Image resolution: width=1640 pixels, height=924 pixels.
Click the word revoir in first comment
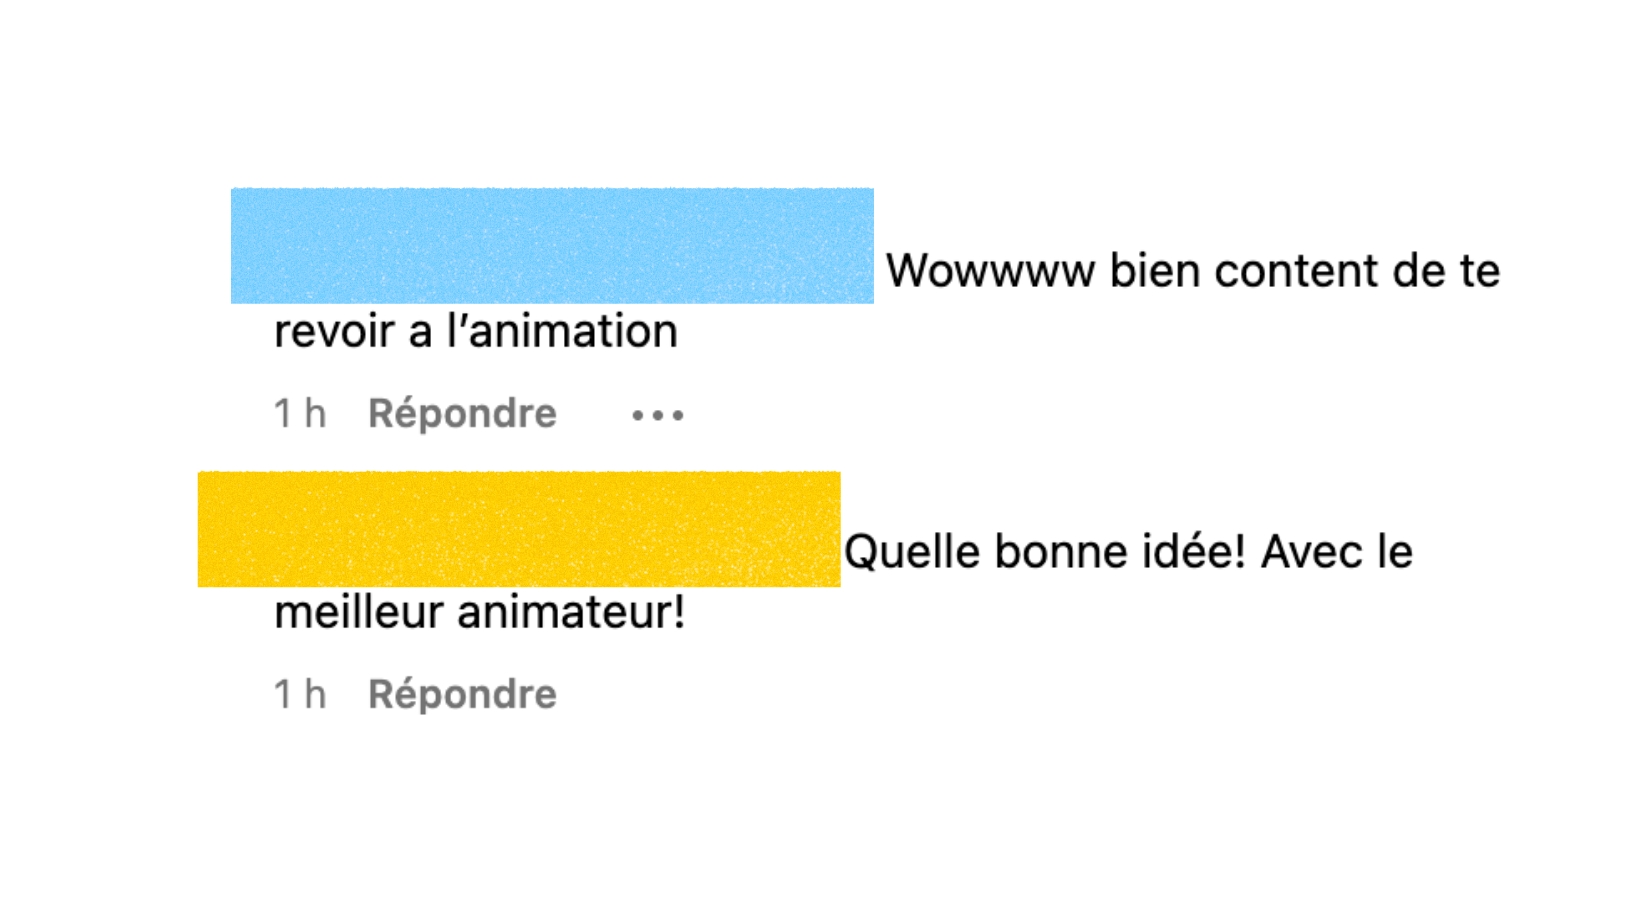[x=334, y=332]
